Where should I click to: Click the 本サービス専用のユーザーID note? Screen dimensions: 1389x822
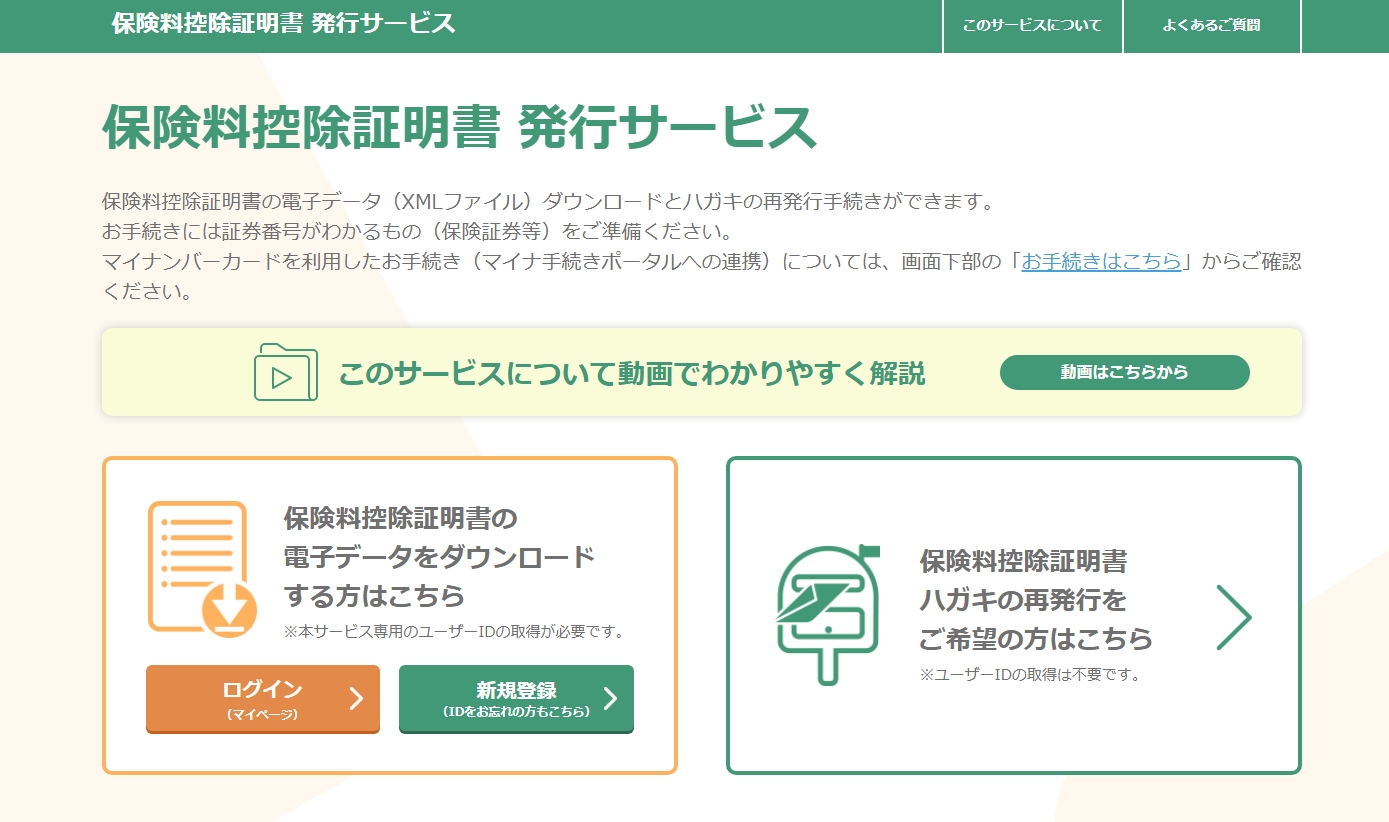click(454, 631)
